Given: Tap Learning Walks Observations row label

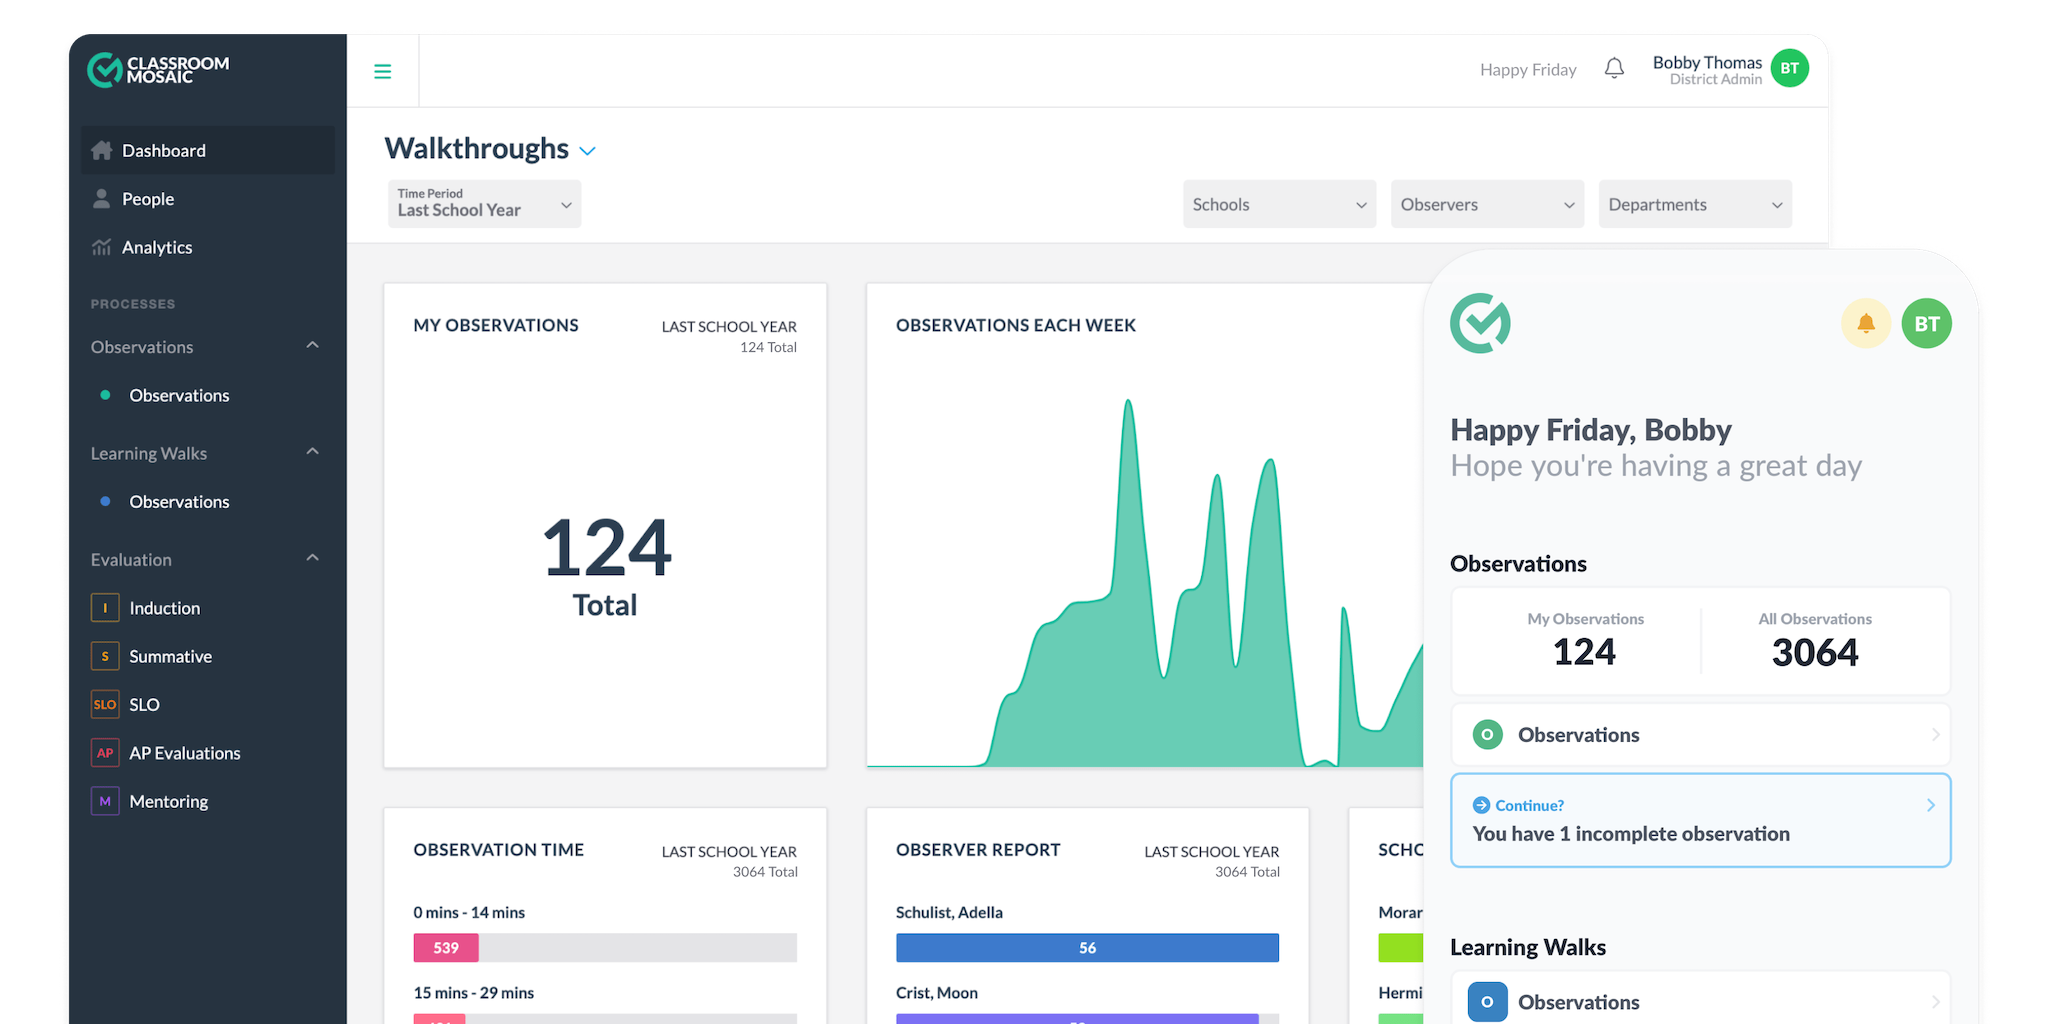Looking at the screenshot, I should coord(1579,1002).
